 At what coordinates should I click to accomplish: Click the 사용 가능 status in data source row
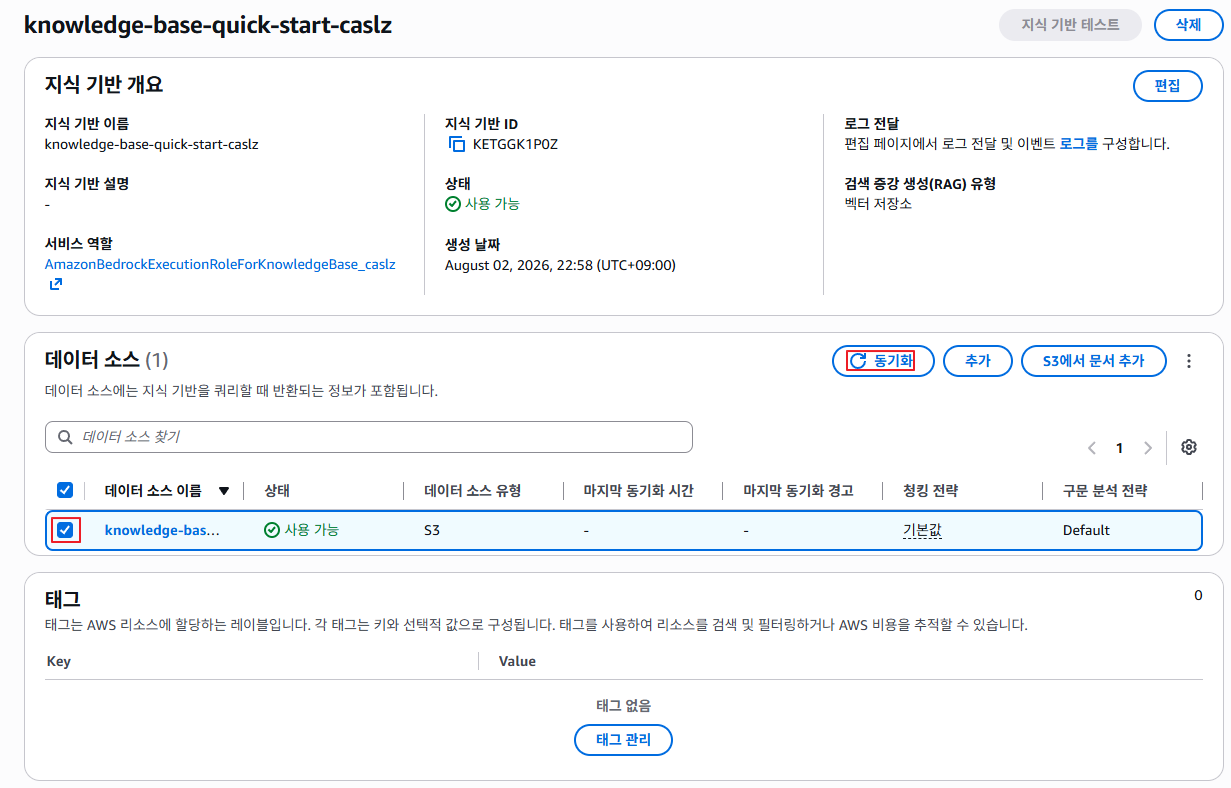point(301,530)
